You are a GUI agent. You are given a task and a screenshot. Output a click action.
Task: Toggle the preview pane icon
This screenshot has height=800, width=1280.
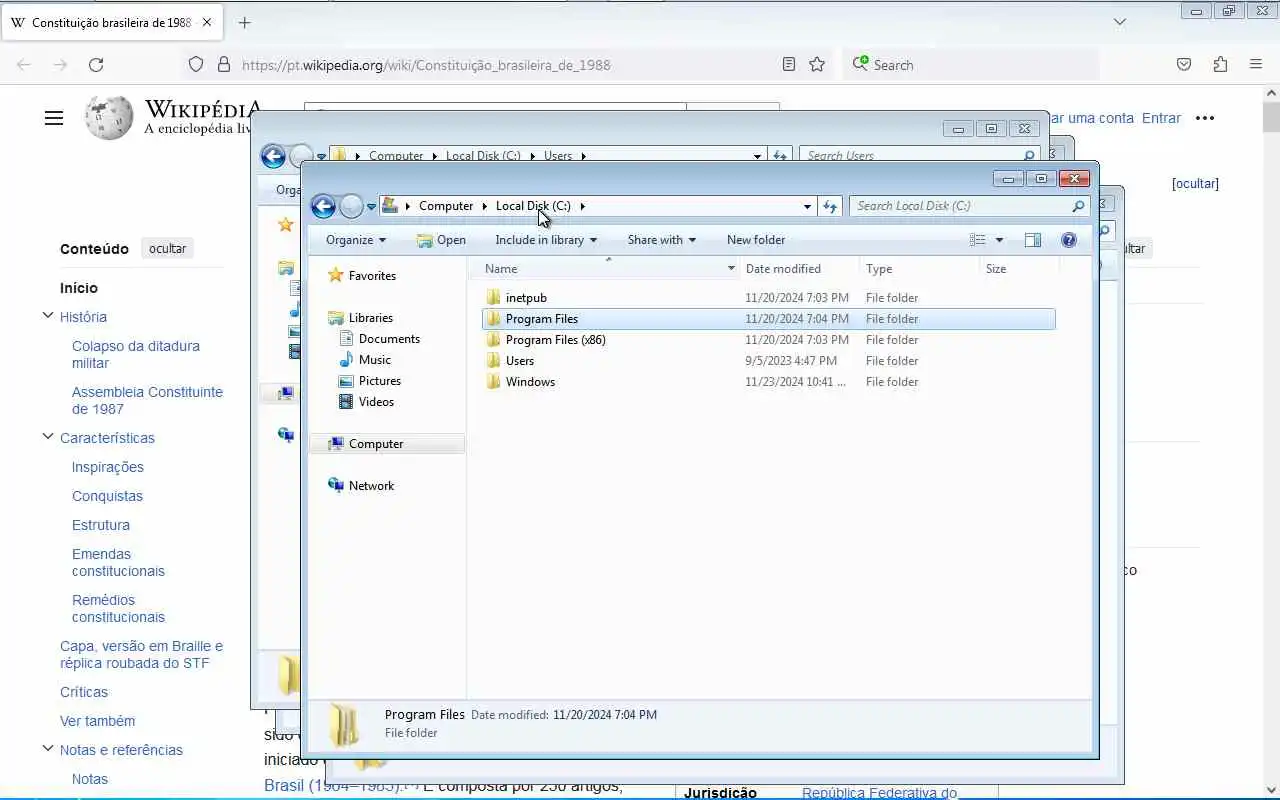(x=1033, y=240)
